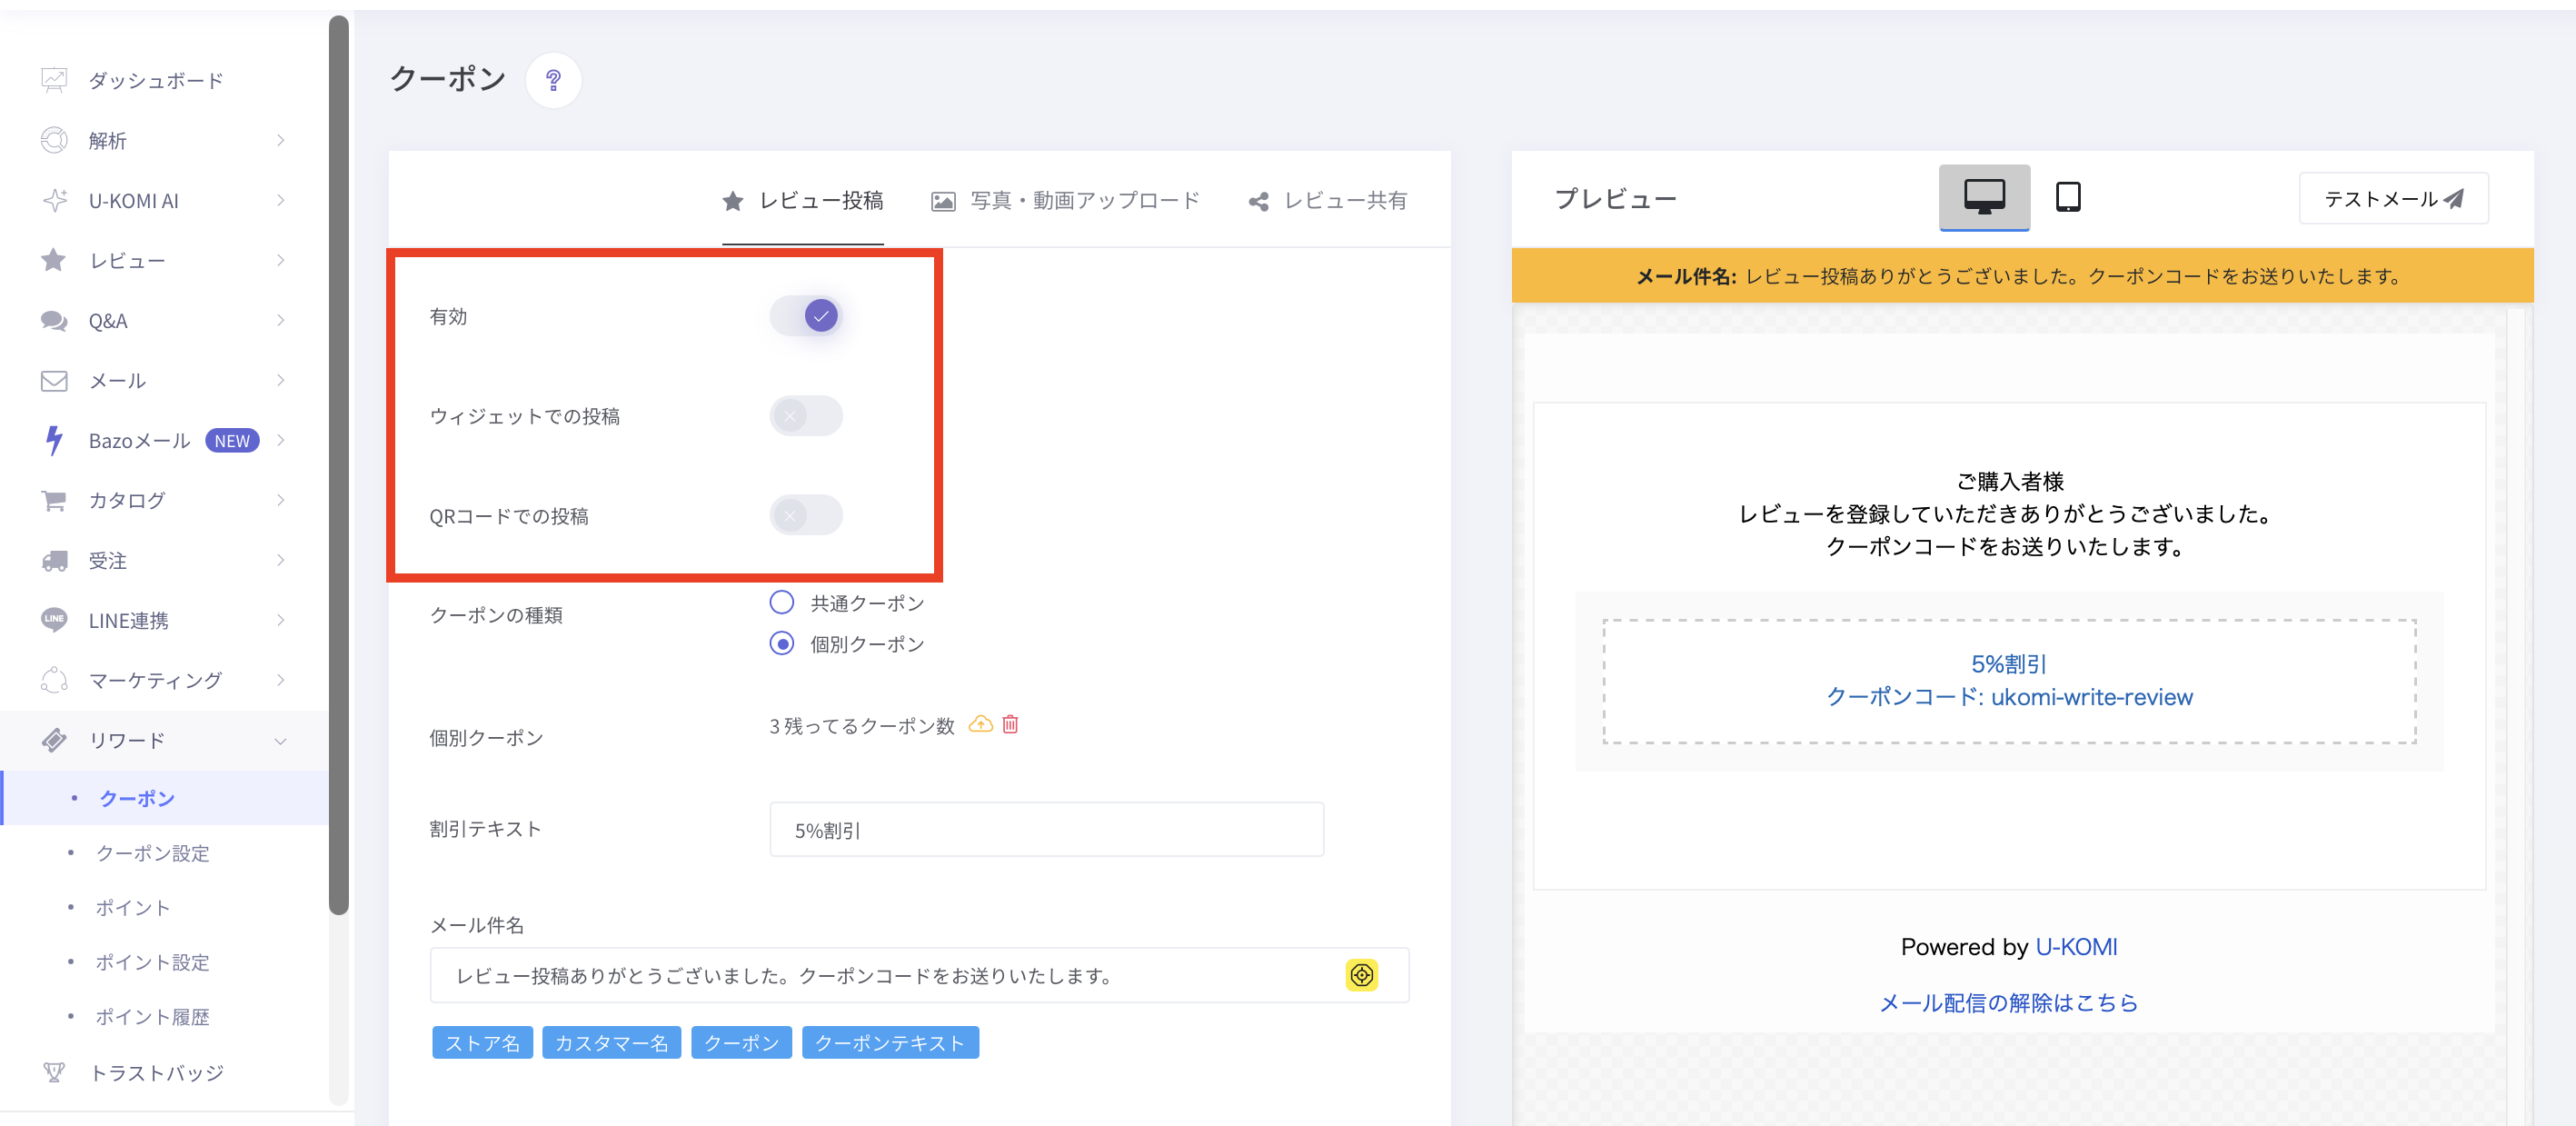Click the help question mark icon

coord(553,80)
